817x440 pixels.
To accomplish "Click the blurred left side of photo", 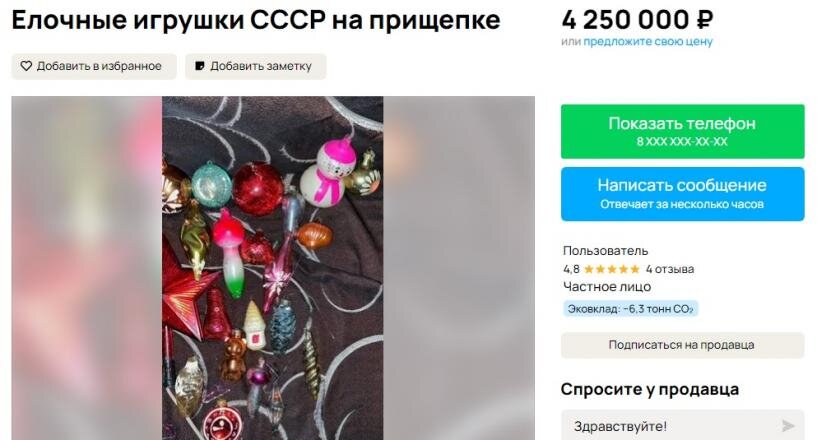I will tap(86, 268).
